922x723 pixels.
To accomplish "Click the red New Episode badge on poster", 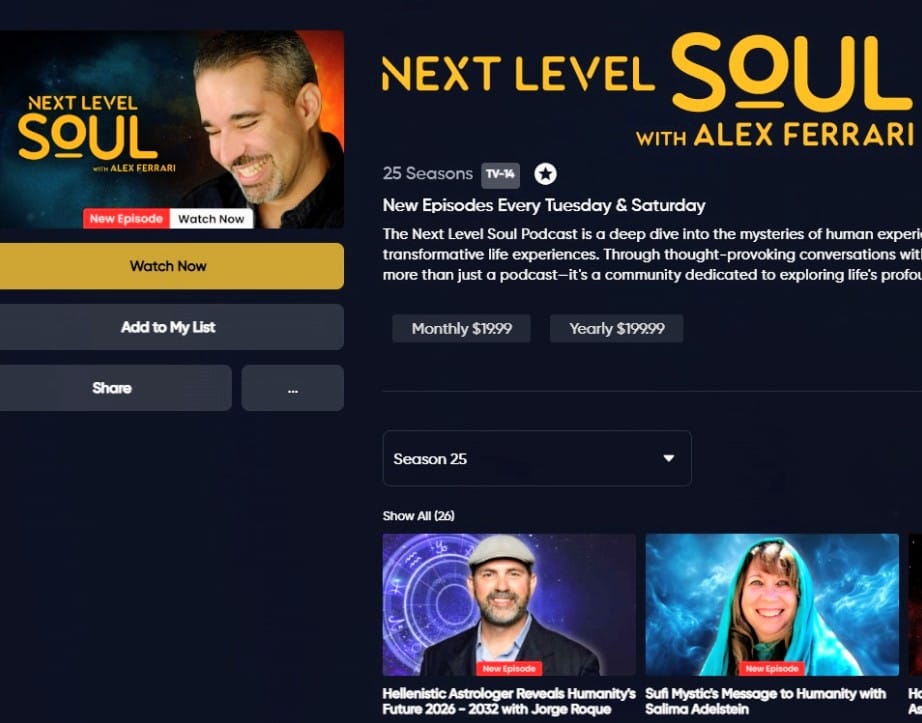I will click(x=126, y=219).
